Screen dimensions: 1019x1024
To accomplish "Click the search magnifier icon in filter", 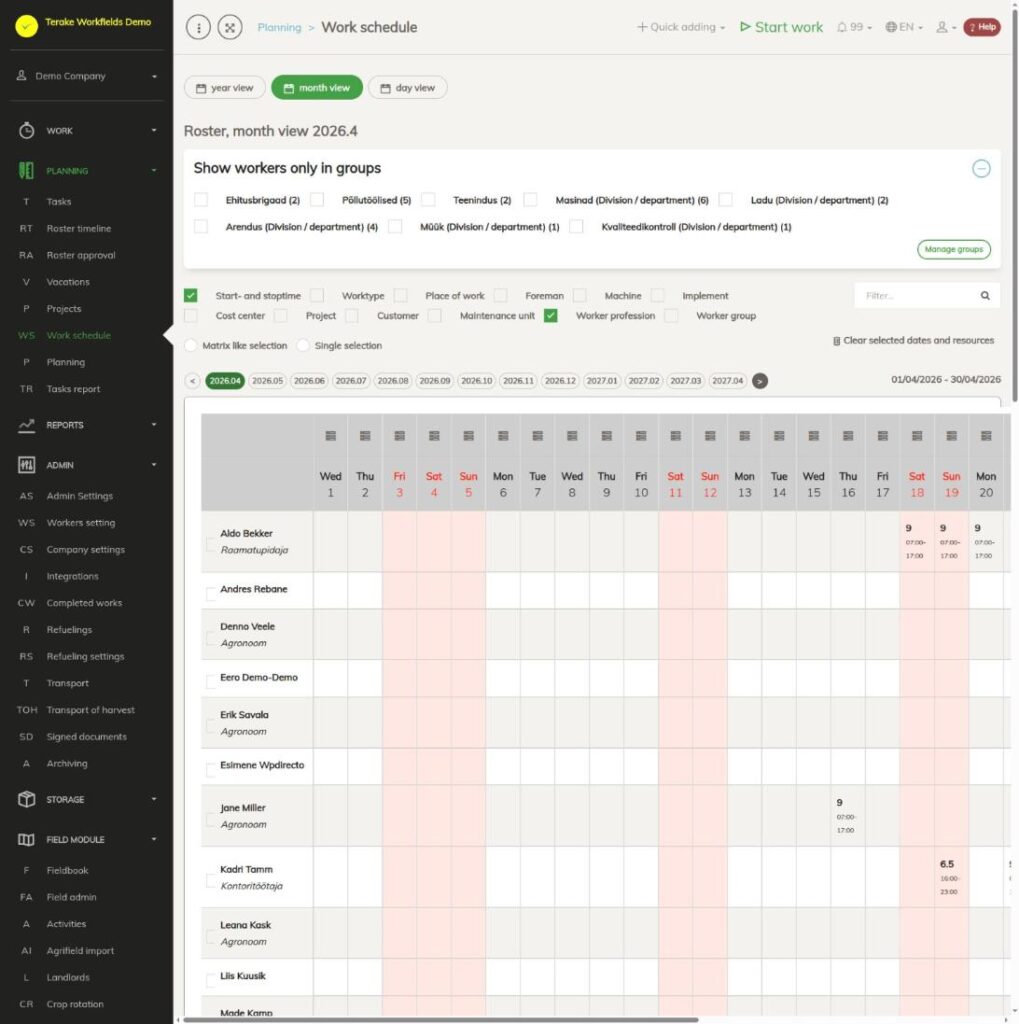I will (984, 296).
